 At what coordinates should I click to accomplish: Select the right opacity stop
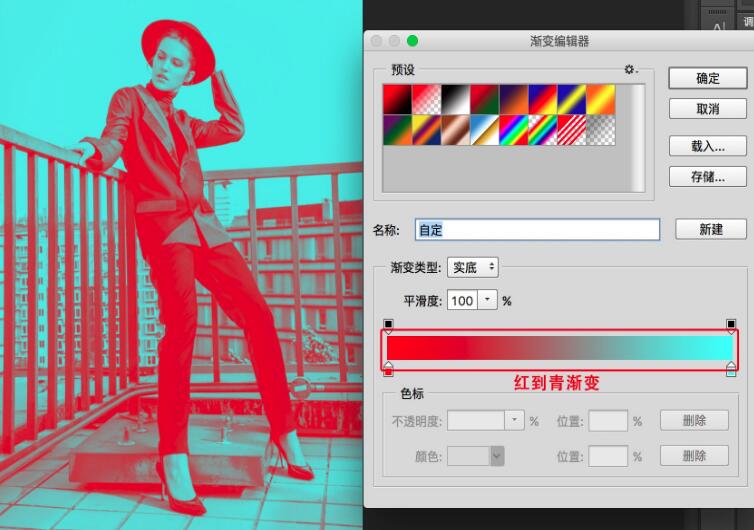(x=731, y=326)
